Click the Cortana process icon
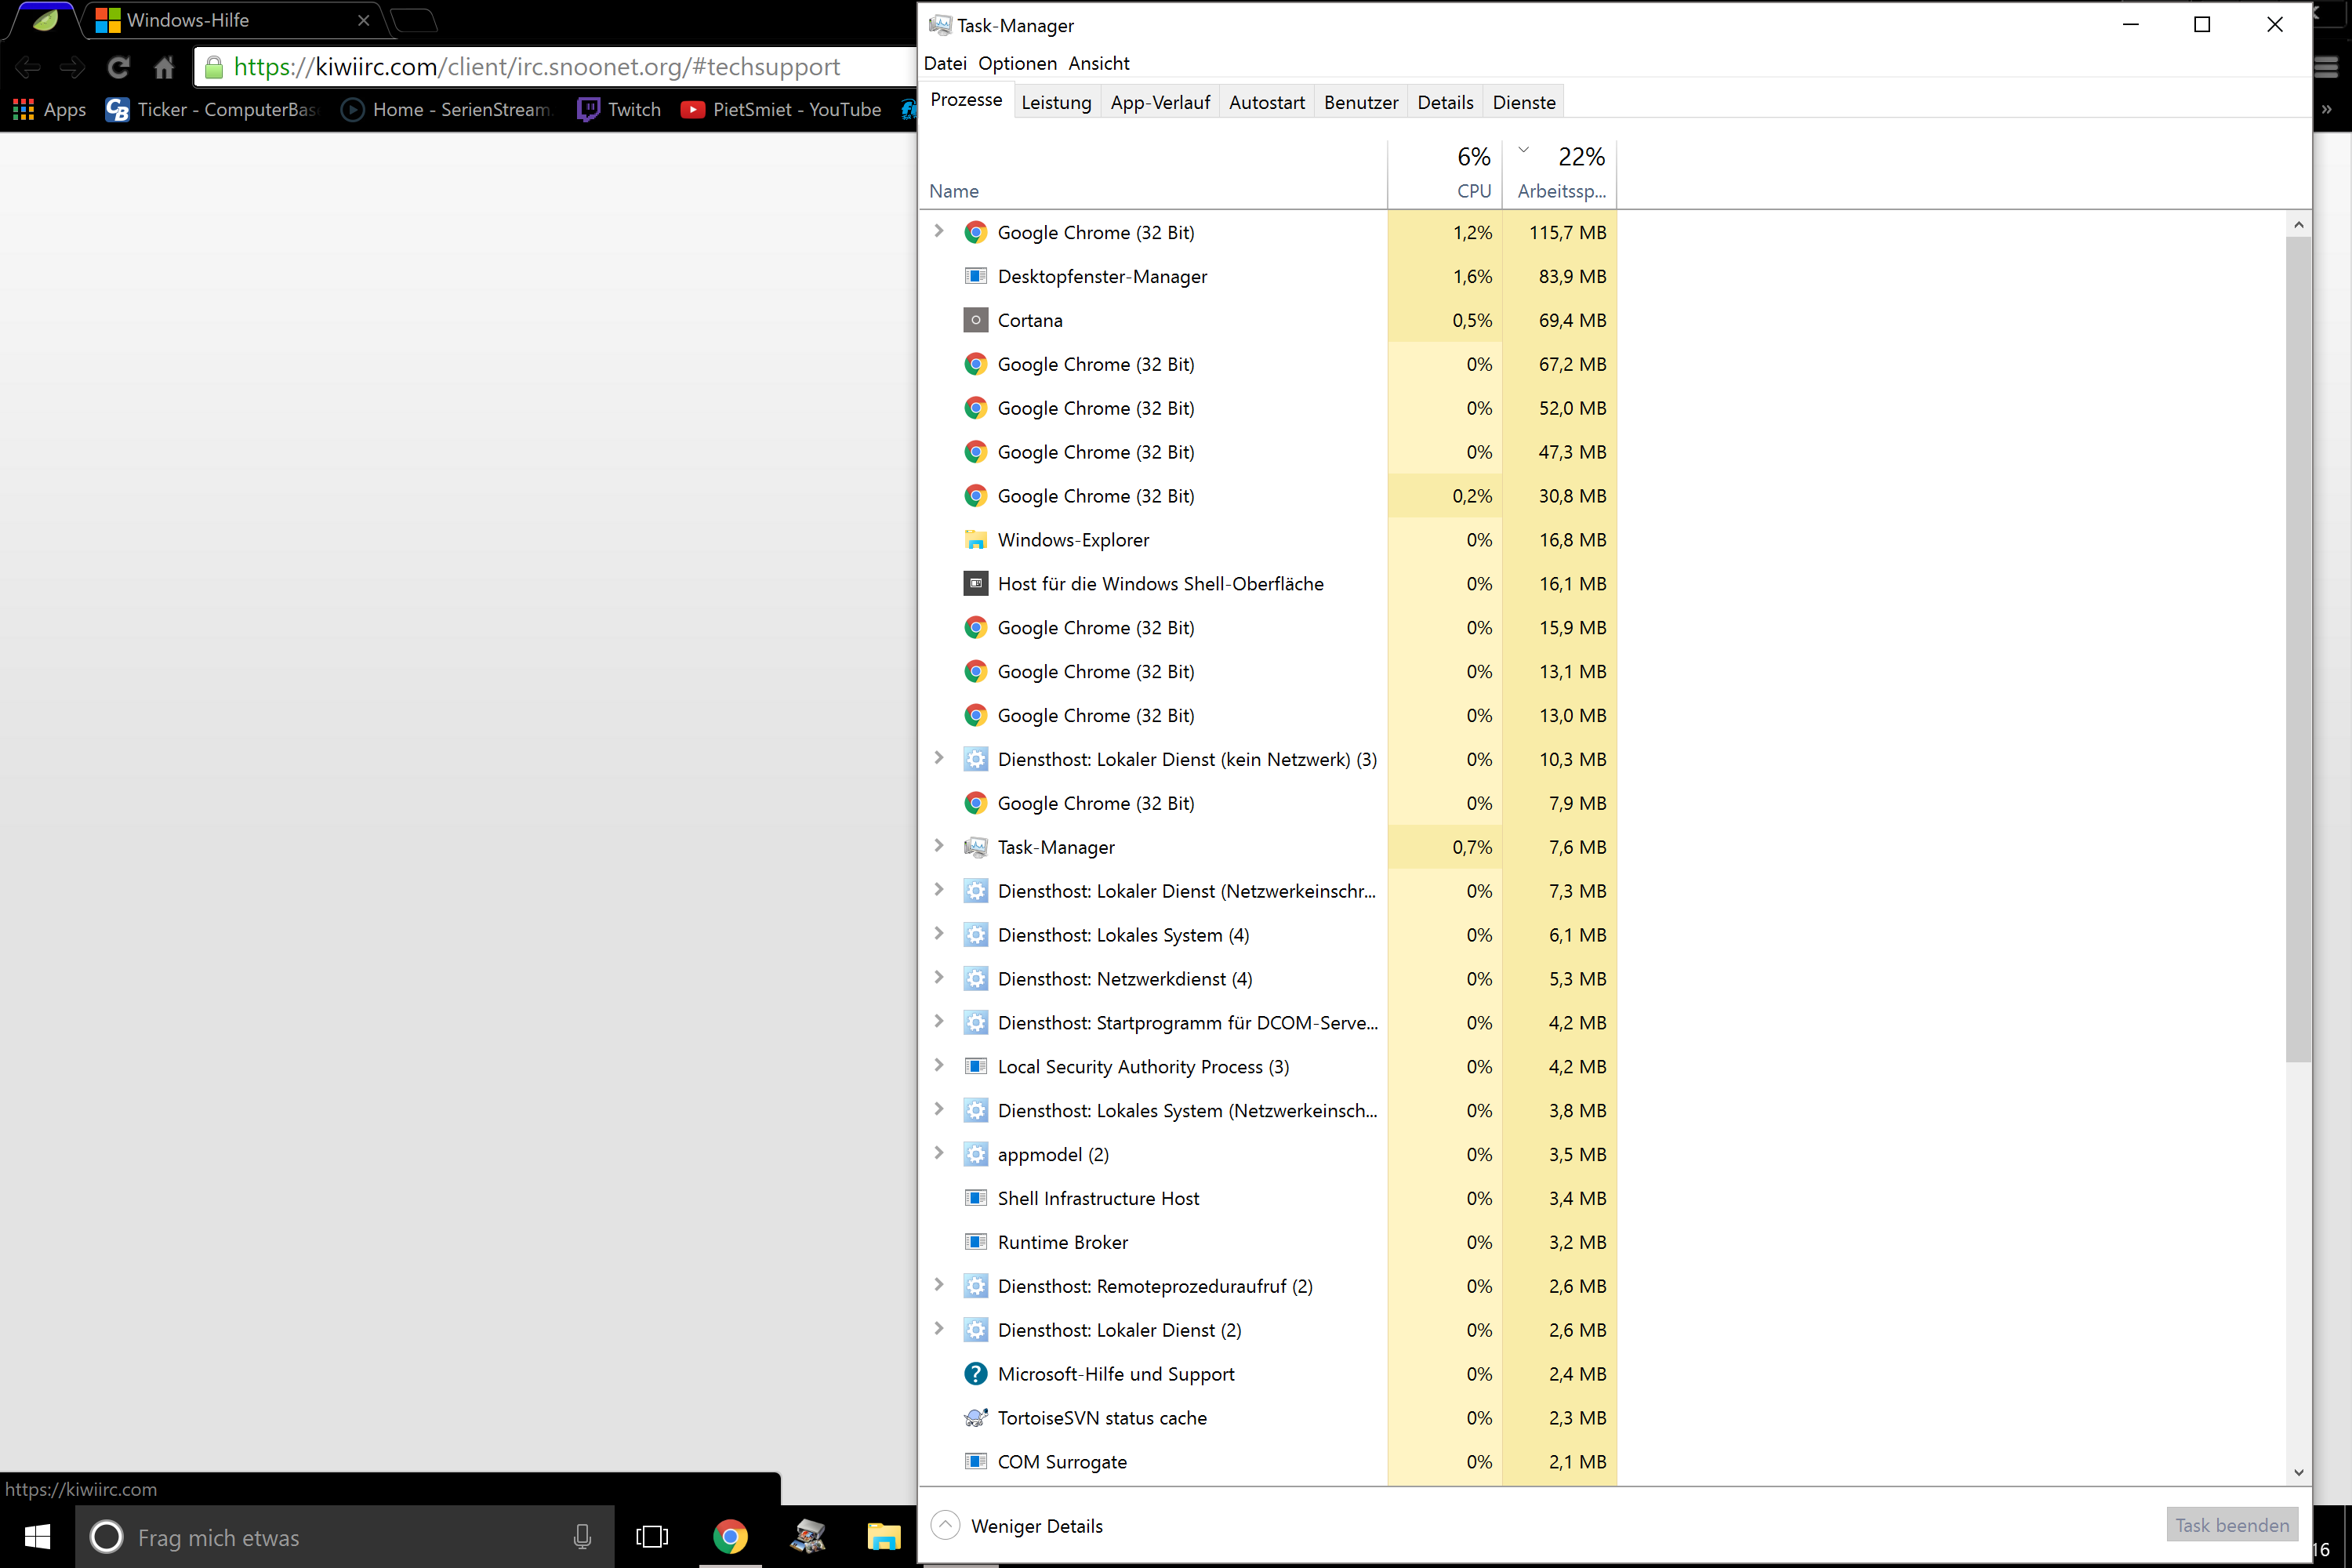This screenshot has height=1568, width=2352. [975, 320]
